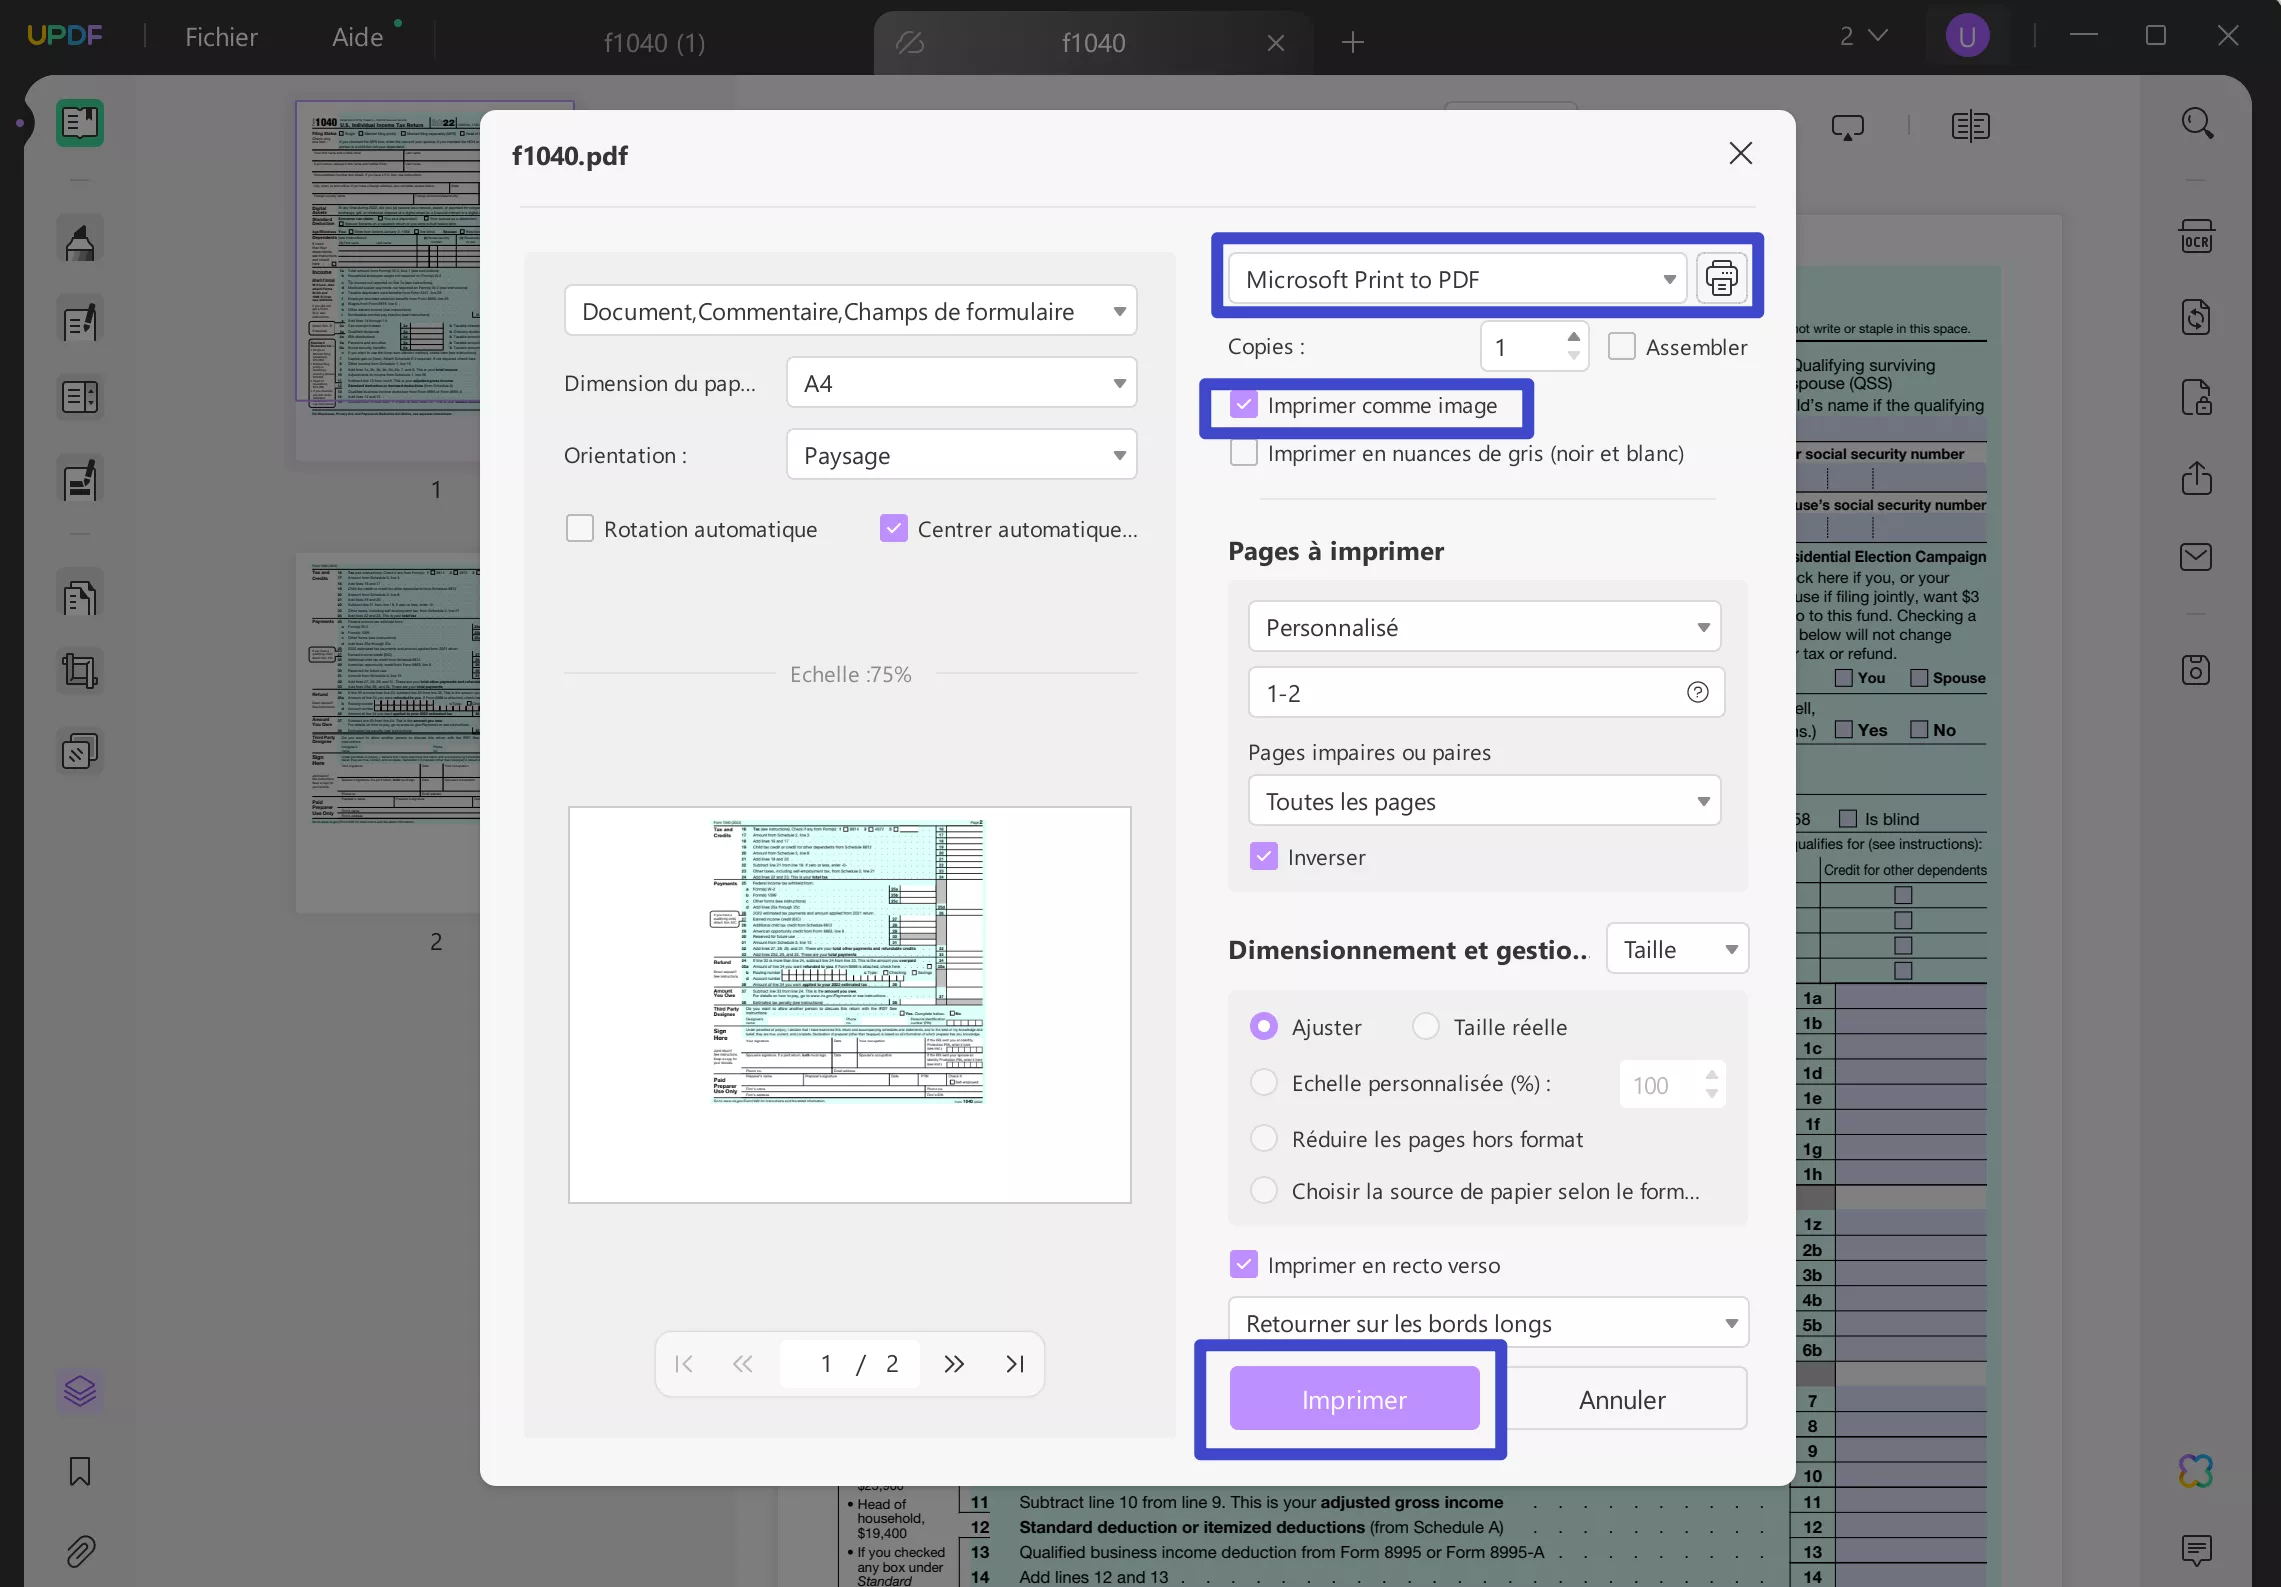Open the bookmark panel icon

[79, 1470]
